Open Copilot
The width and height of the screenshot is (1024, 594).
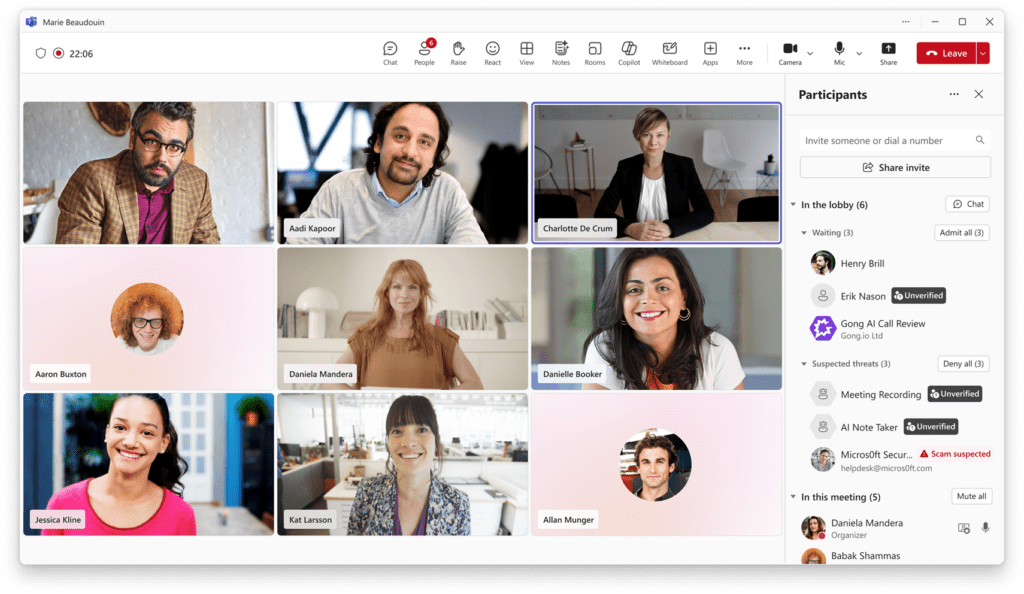629,52
